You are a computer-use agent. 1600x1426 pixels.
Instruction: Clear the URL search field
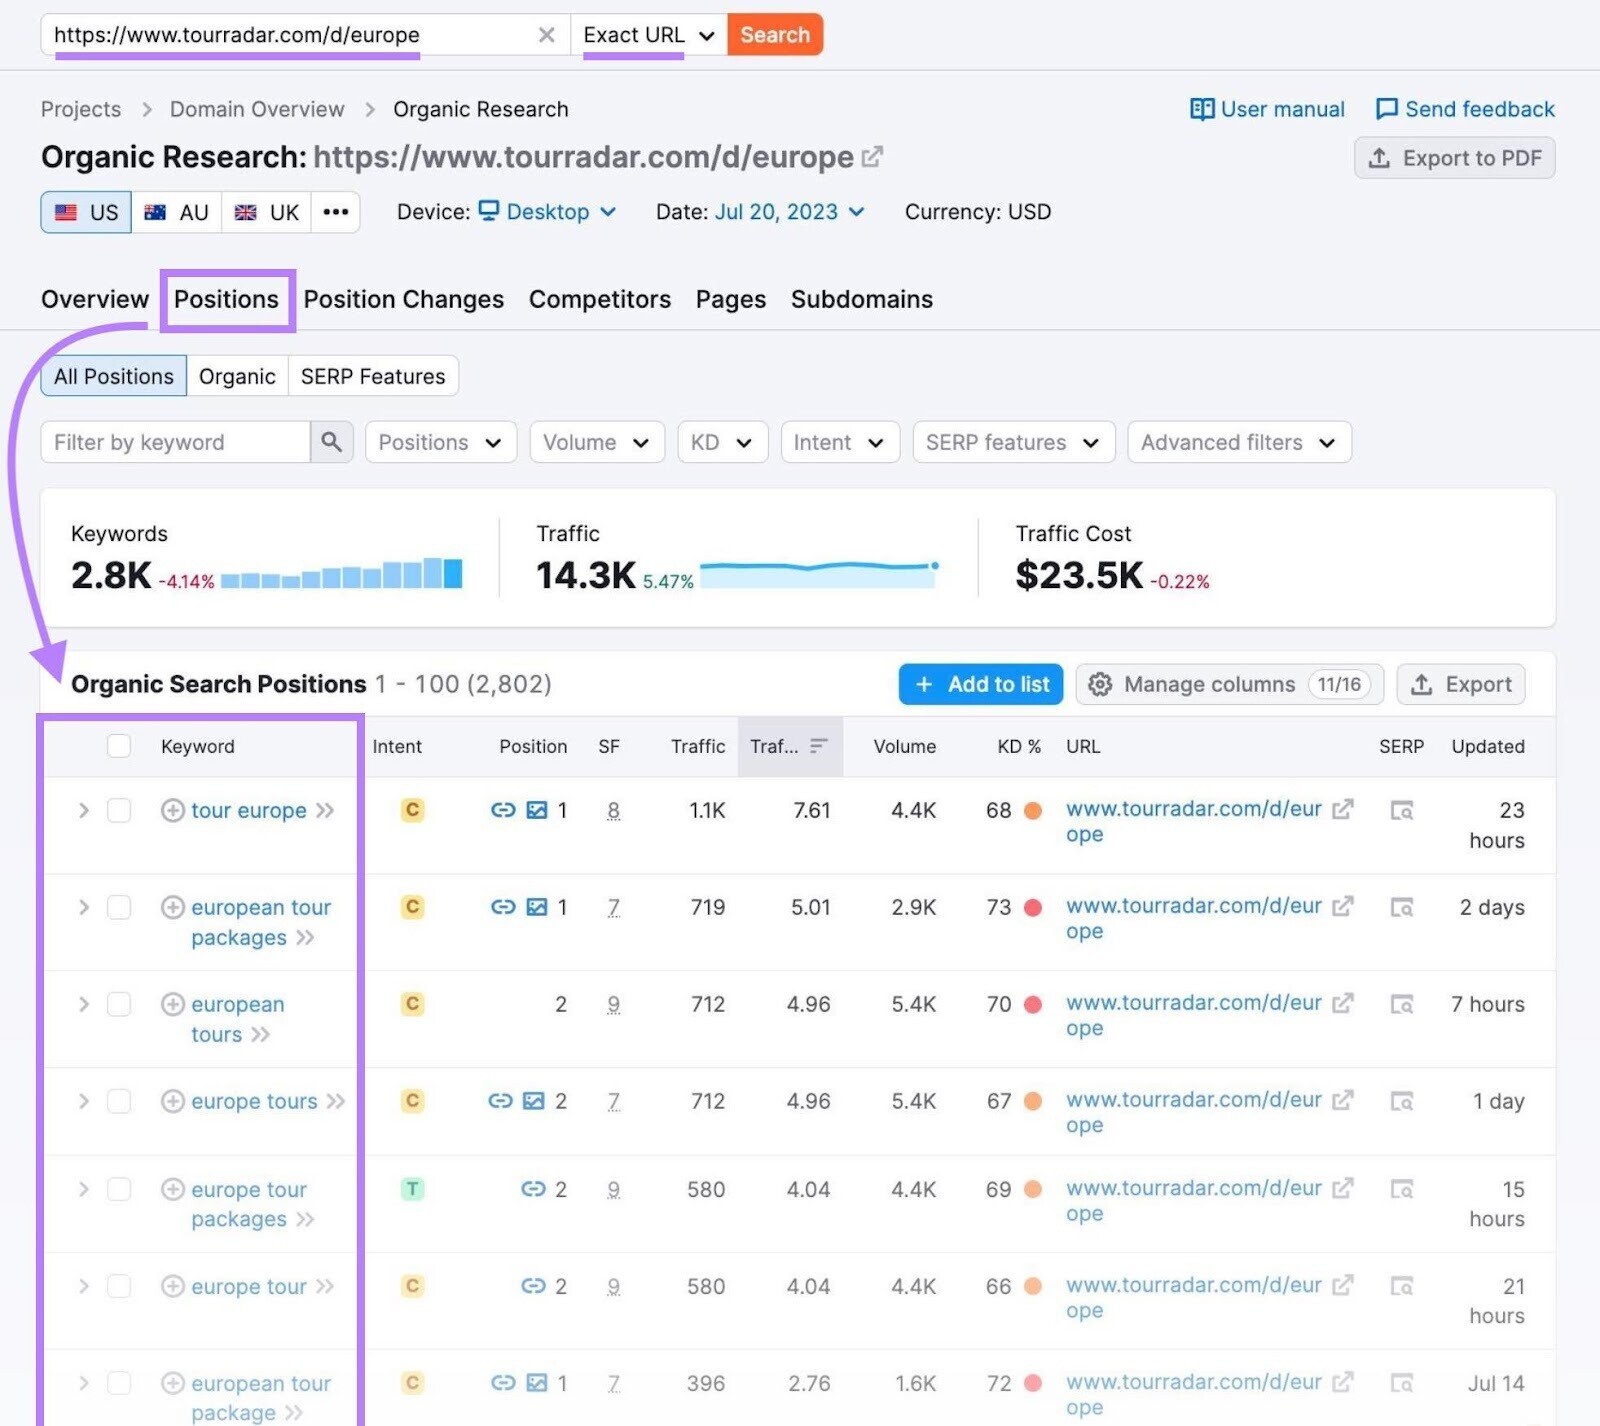coord(546,35)
